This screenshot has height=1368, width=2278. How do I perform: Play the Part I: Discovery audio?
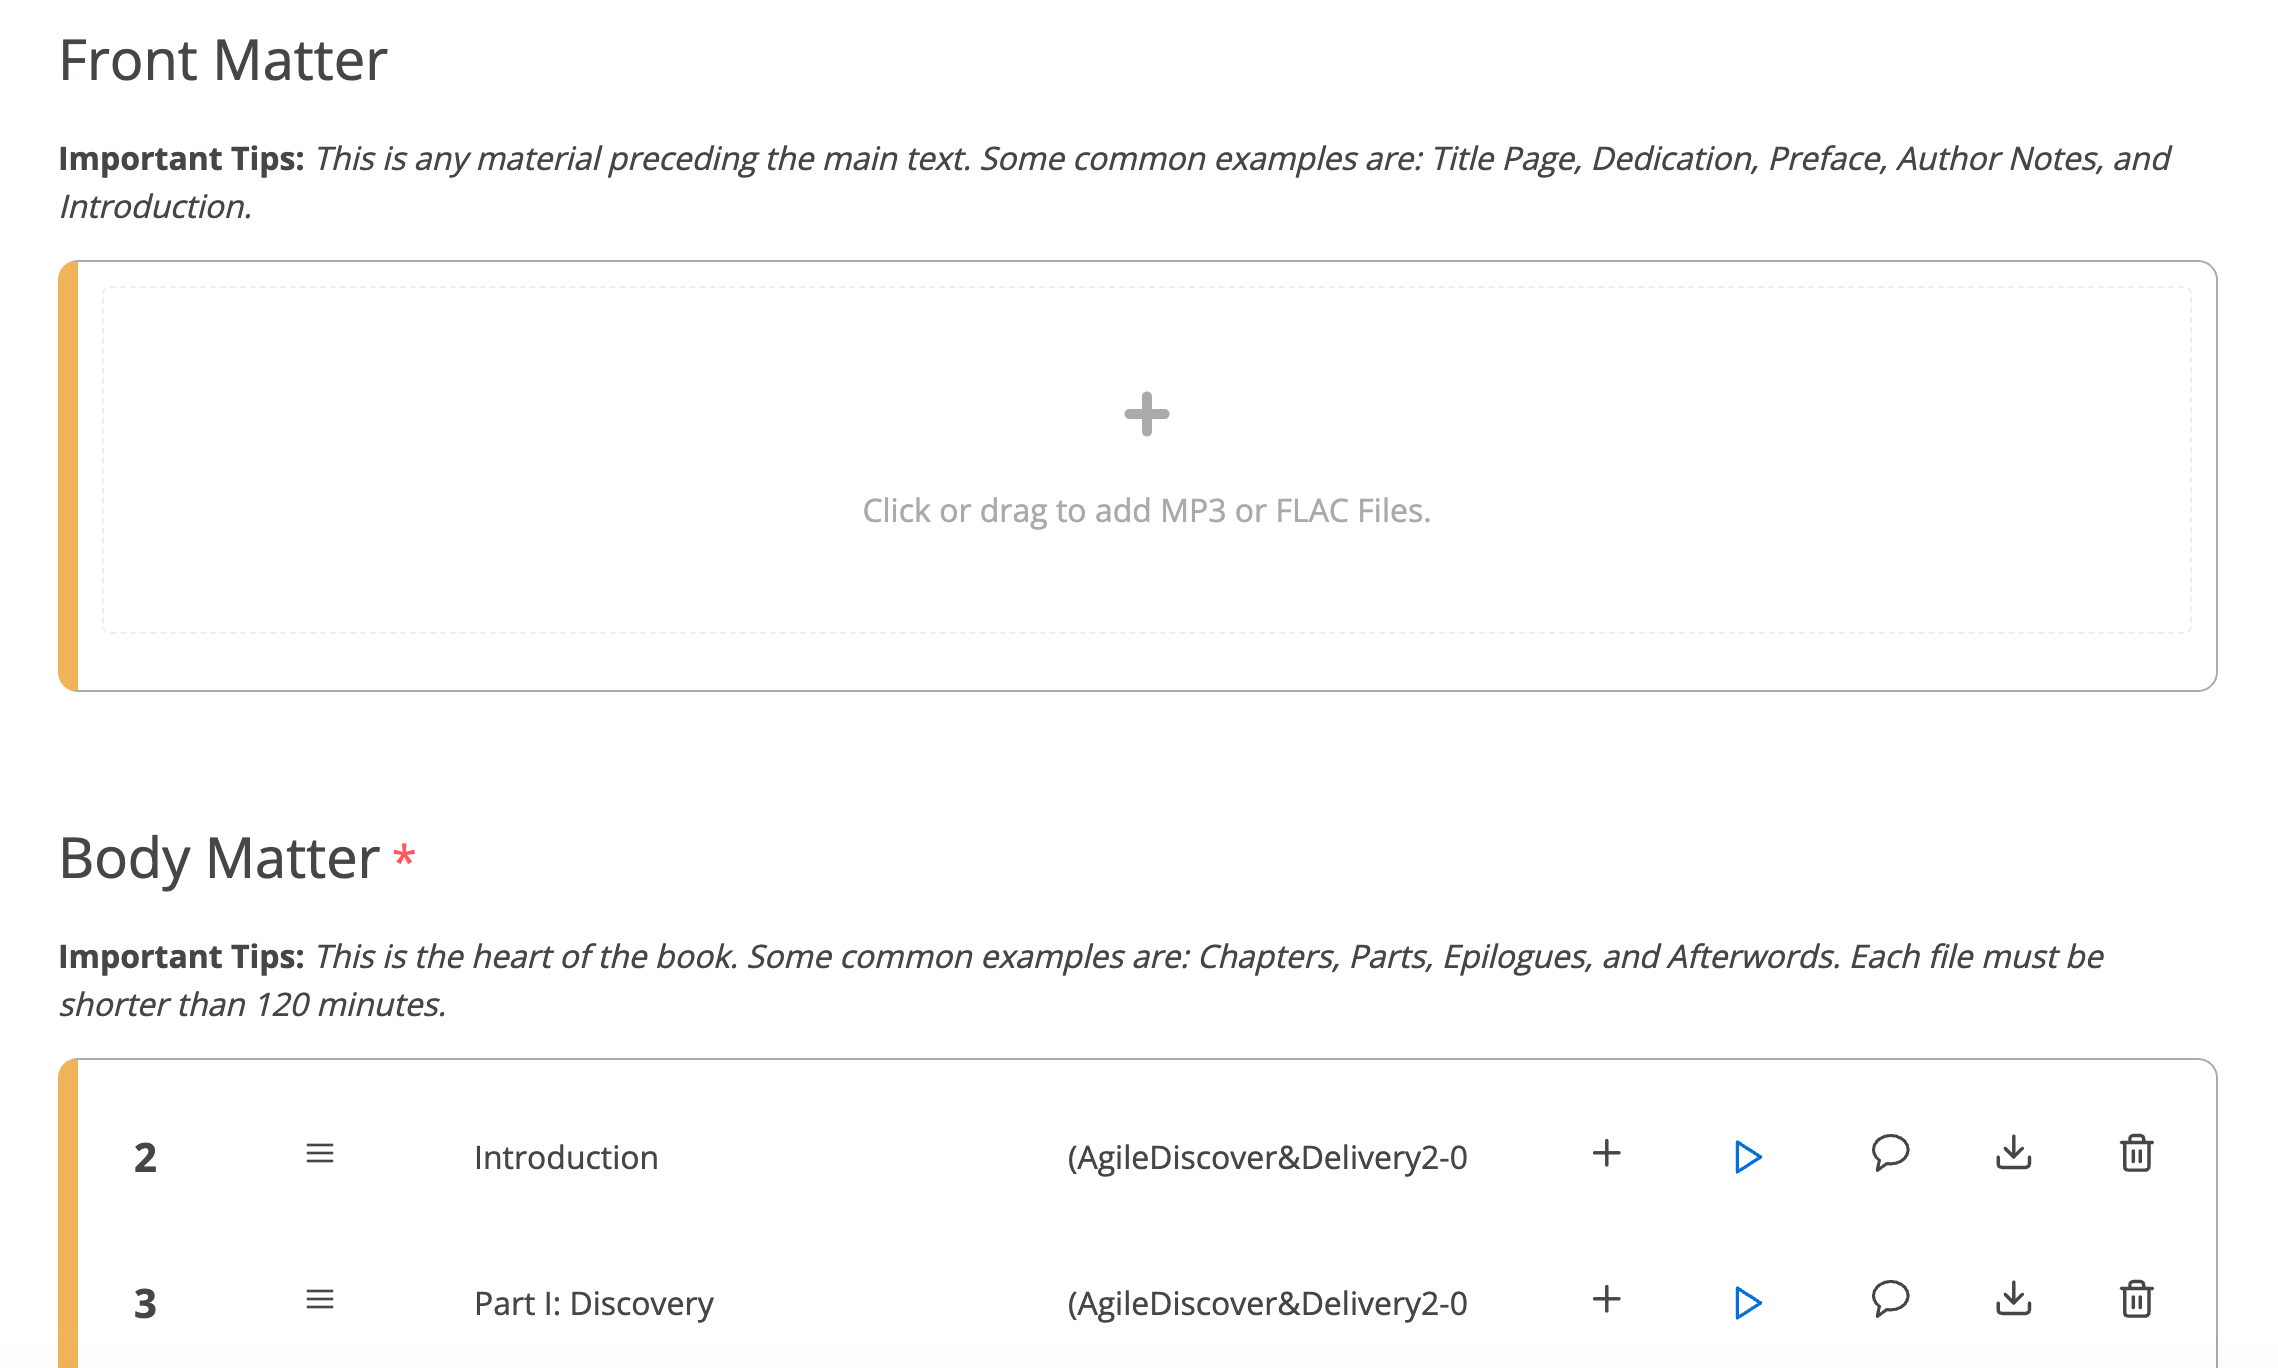(1747, 1303)
